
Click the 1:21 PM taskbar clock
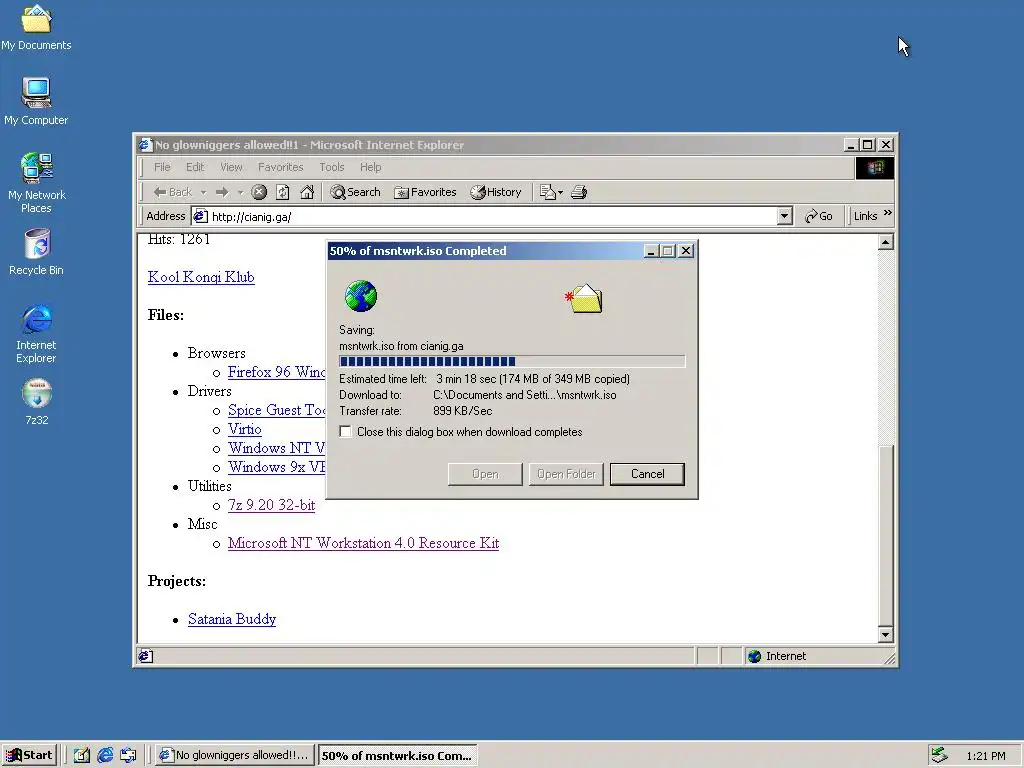click(x=986, y=756)
